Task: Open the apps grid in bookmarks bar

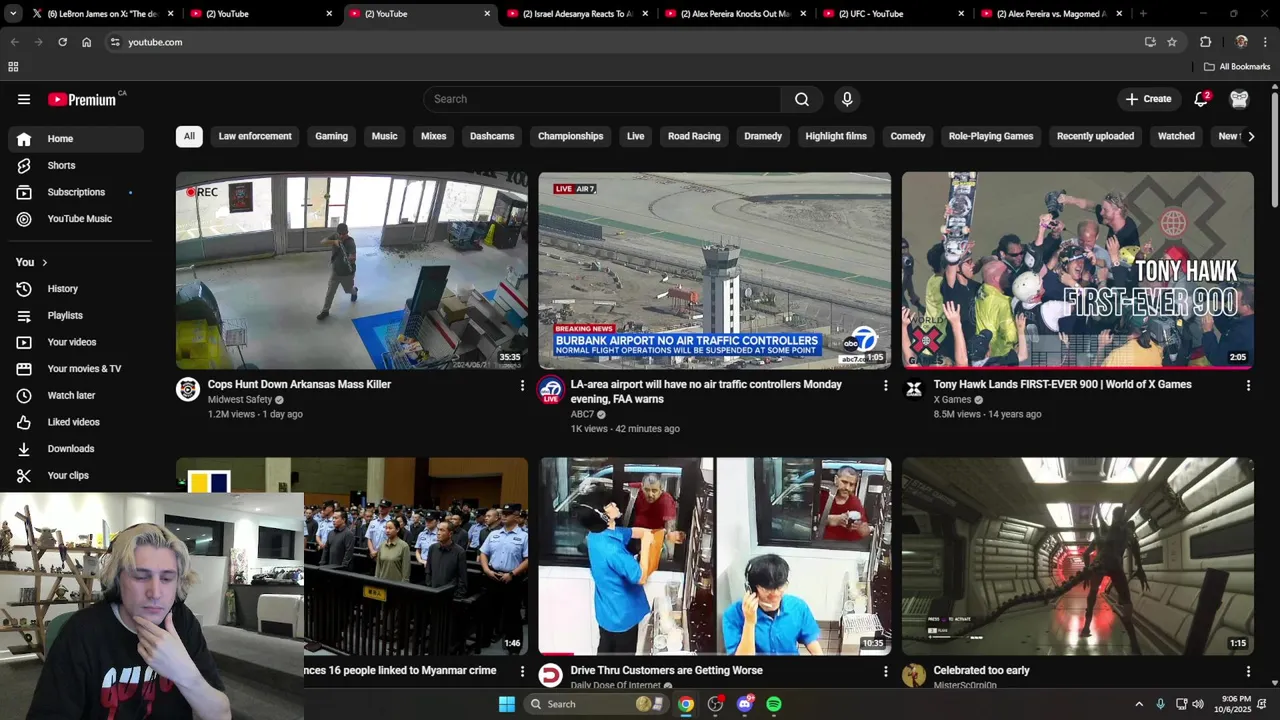Action: pos(13,67)
